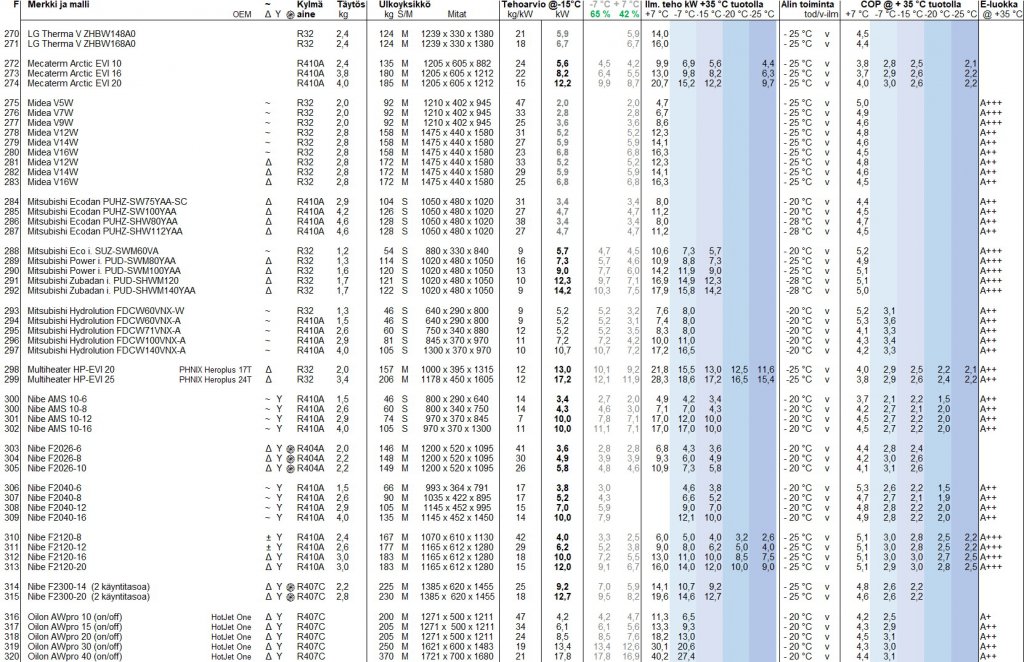Select the 'LG Therma V ZHBW148A0' cell
The width and height of the screenshot is (1024, 662).
pyautogui.click(x=82, y=34)
